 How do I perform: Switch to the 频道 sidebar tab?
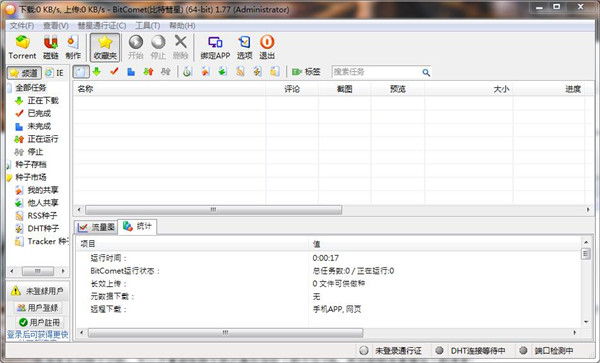tap(24, 73)
